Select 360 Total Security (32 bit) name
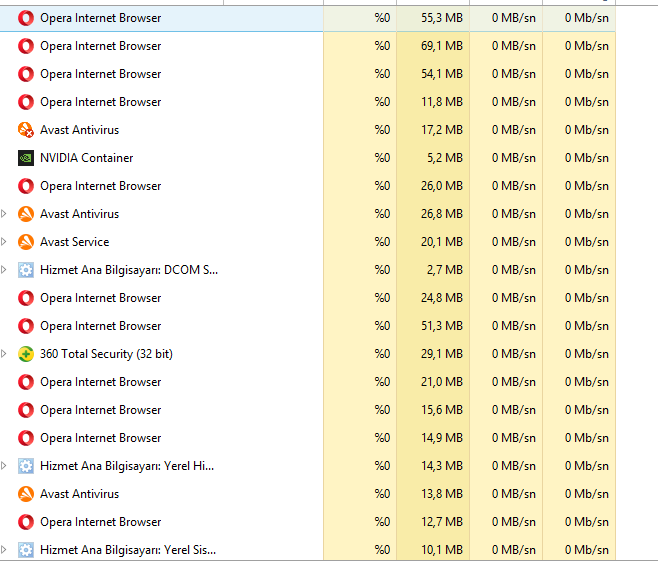This screenshot has width=658, height=571. coord(106,354)
